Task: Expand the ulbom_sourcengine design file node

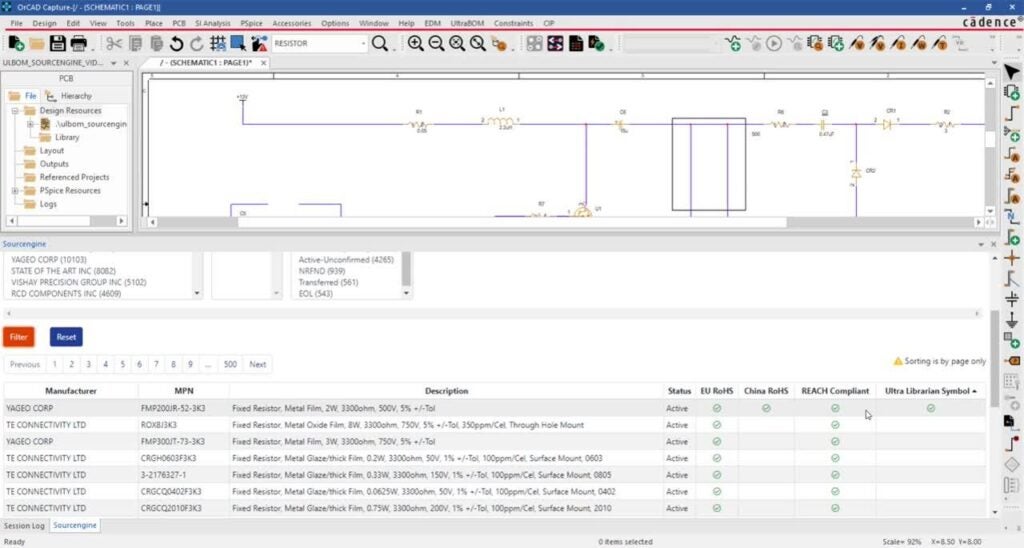Action: coord(30,124)
